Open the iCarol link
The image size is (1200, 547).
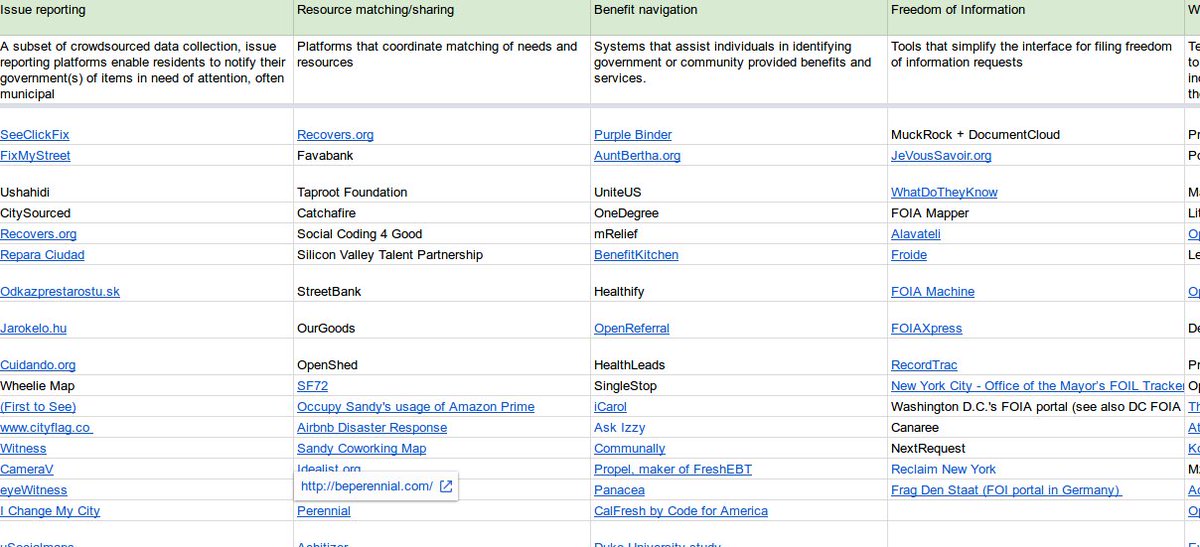(610, 407)
